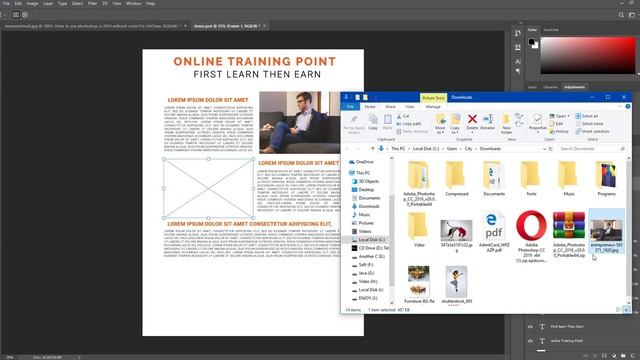Click the Delete red X icon in Explorer ribbon
The height and width of the screenshot is (360, 640).
tap(472, 119)
